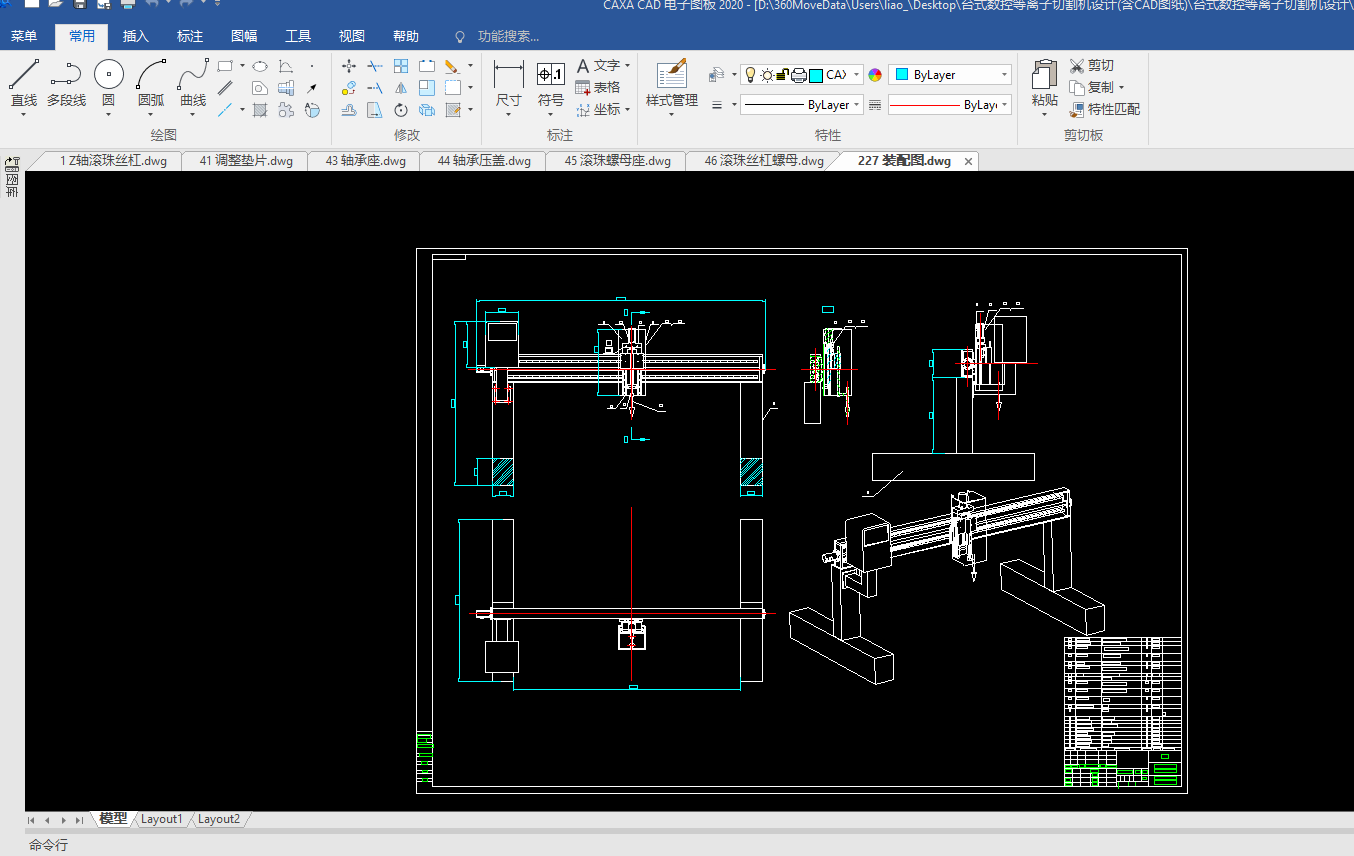Select the 圆 (Circle) drawing tool
This screenshot has height=856, width=1354.
point(108,76)
